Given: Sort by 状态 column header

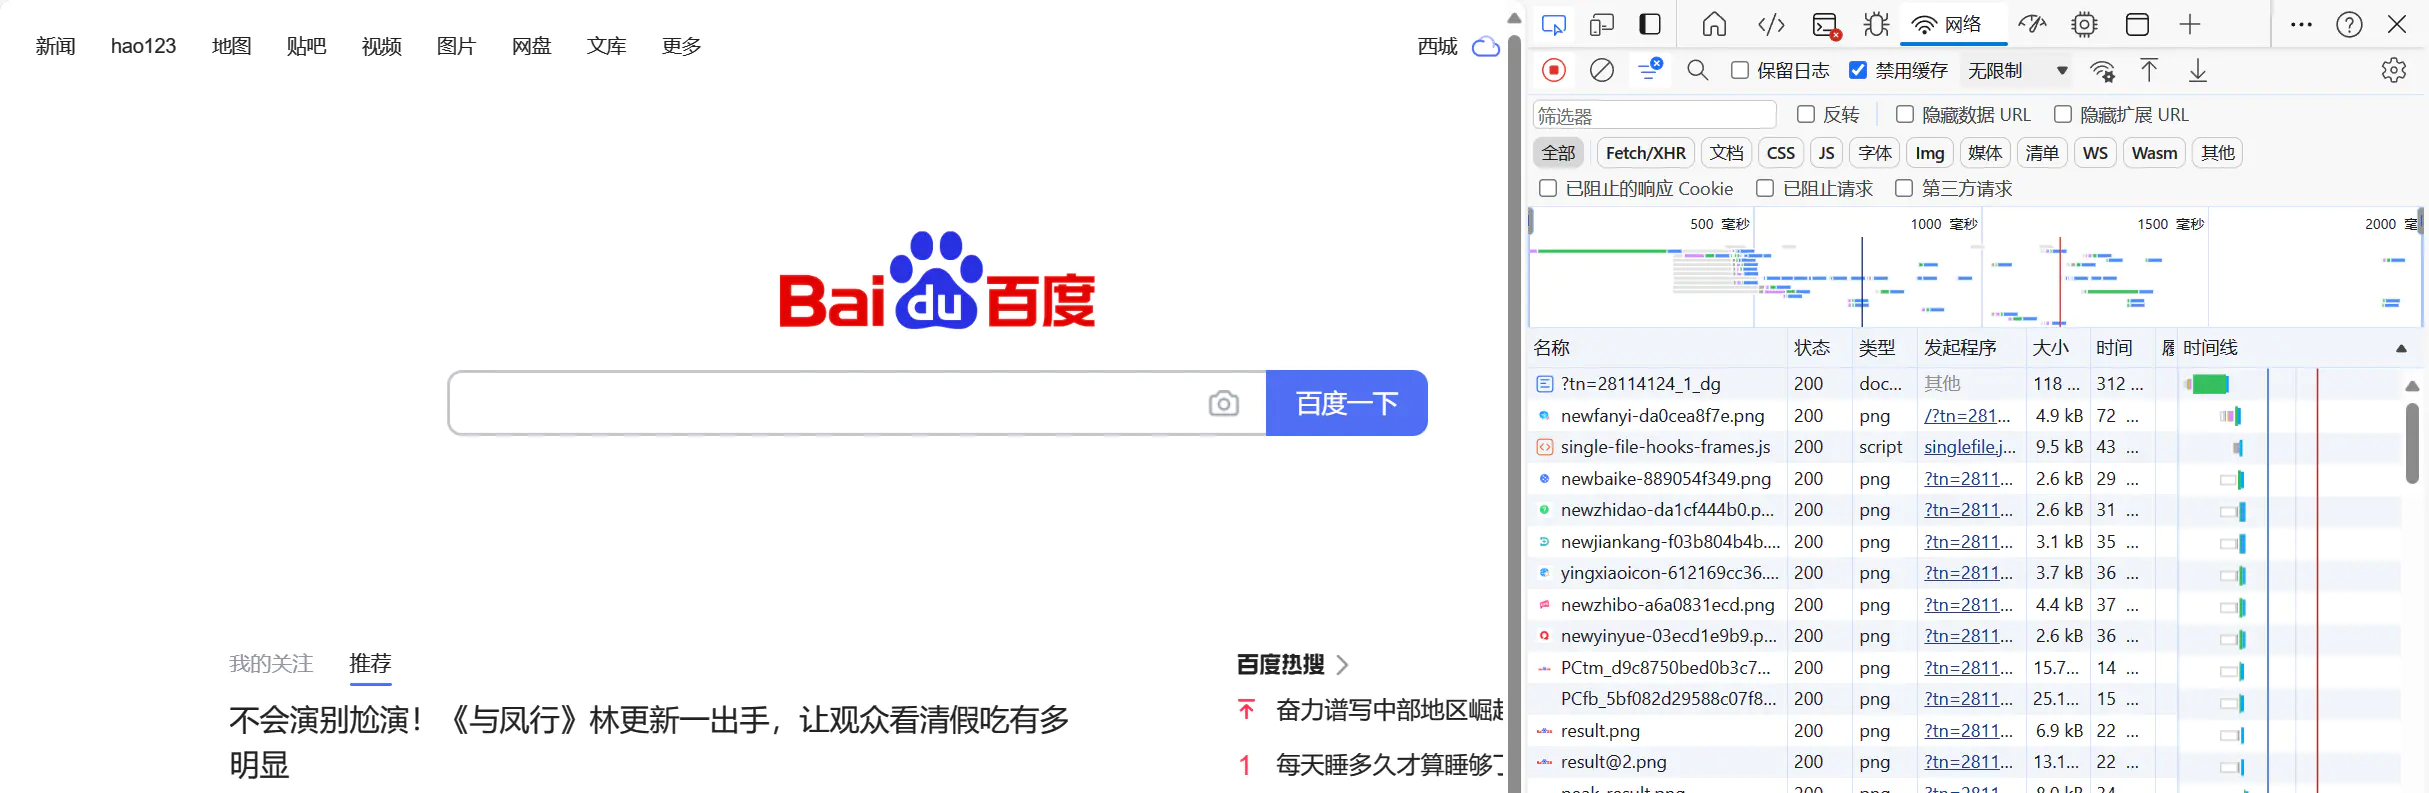Looking at the screenshot, I should click(x=1818, y=348).
